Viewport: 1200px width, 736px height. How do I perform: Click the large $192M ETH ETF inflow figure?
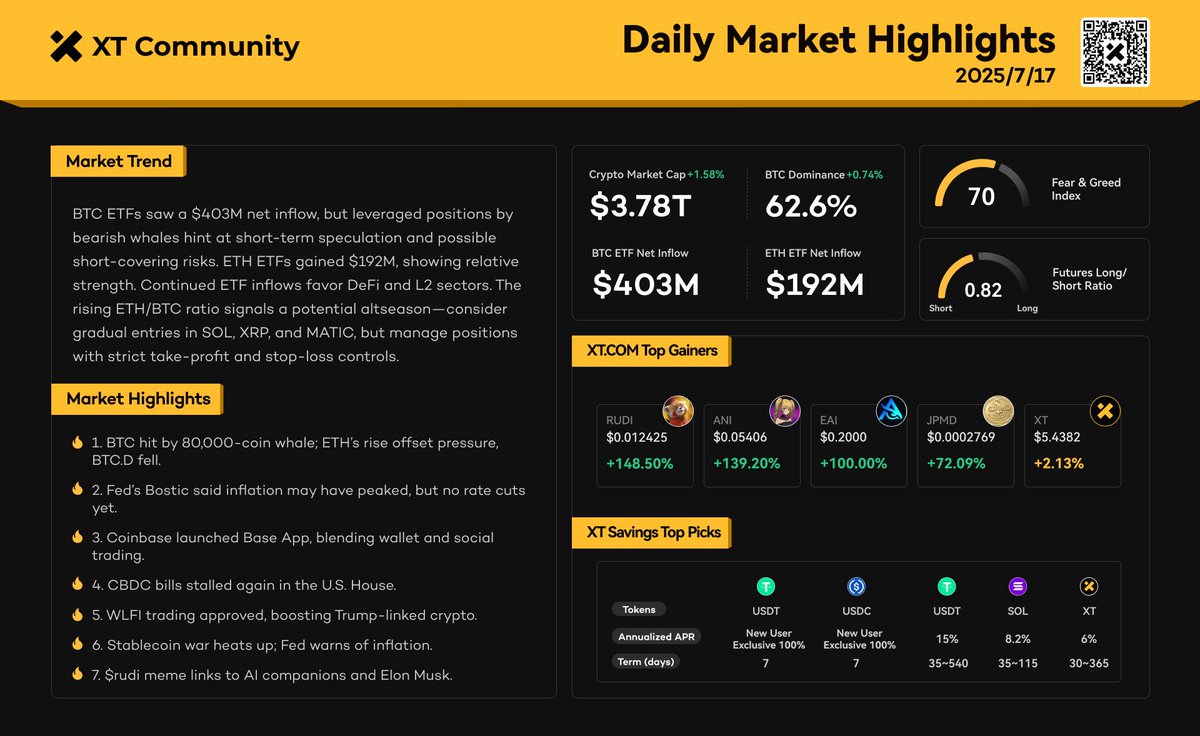815,285
